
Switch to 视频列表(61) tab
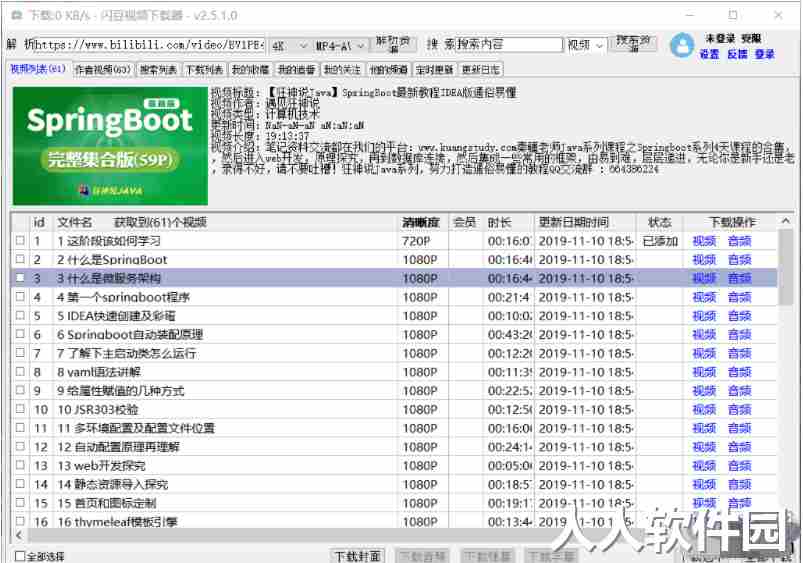pyautogui.click(x=38, y=69)
